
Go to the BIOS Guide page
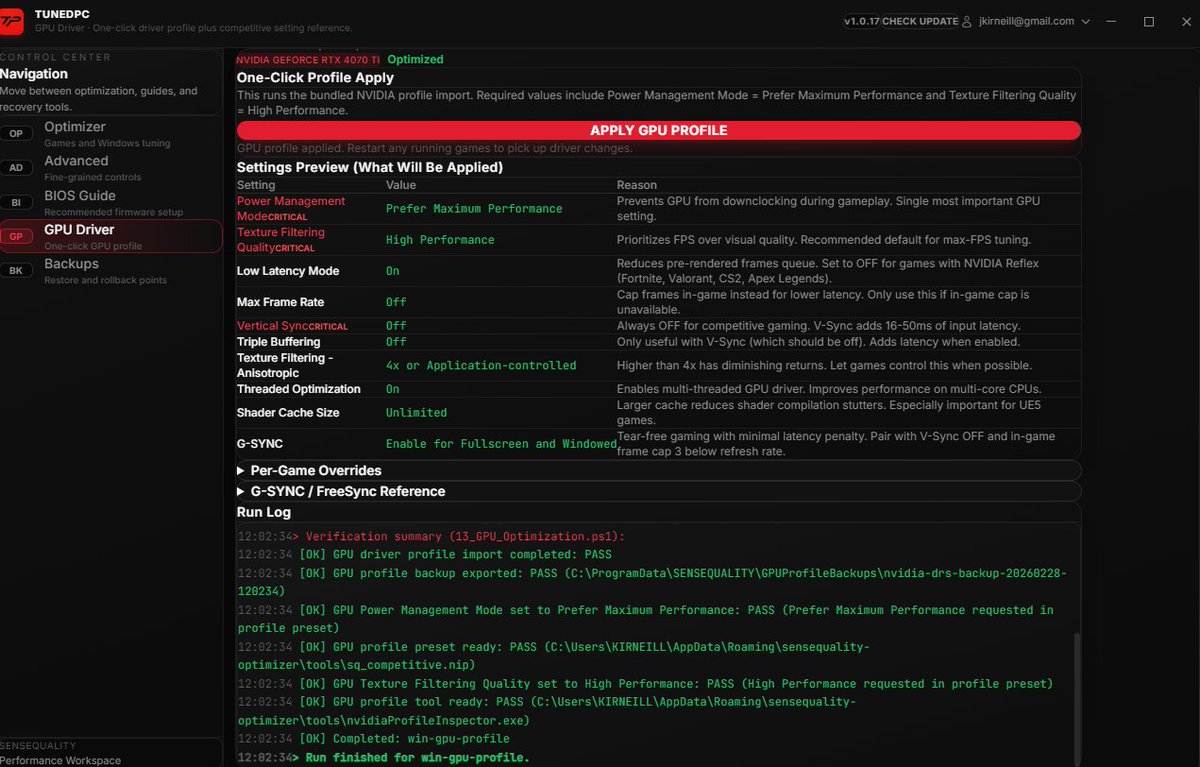click(111, 202)
